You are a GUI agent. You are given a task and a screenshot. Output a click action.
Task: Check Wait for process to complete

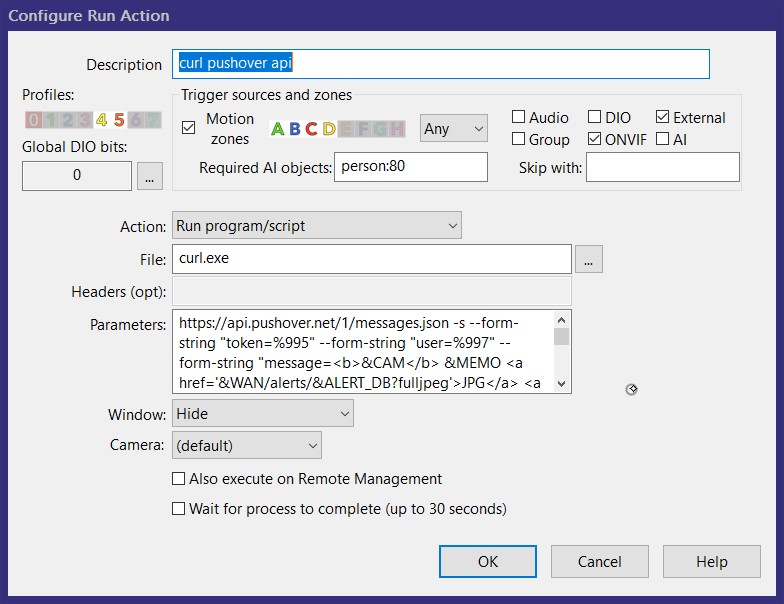179,509
